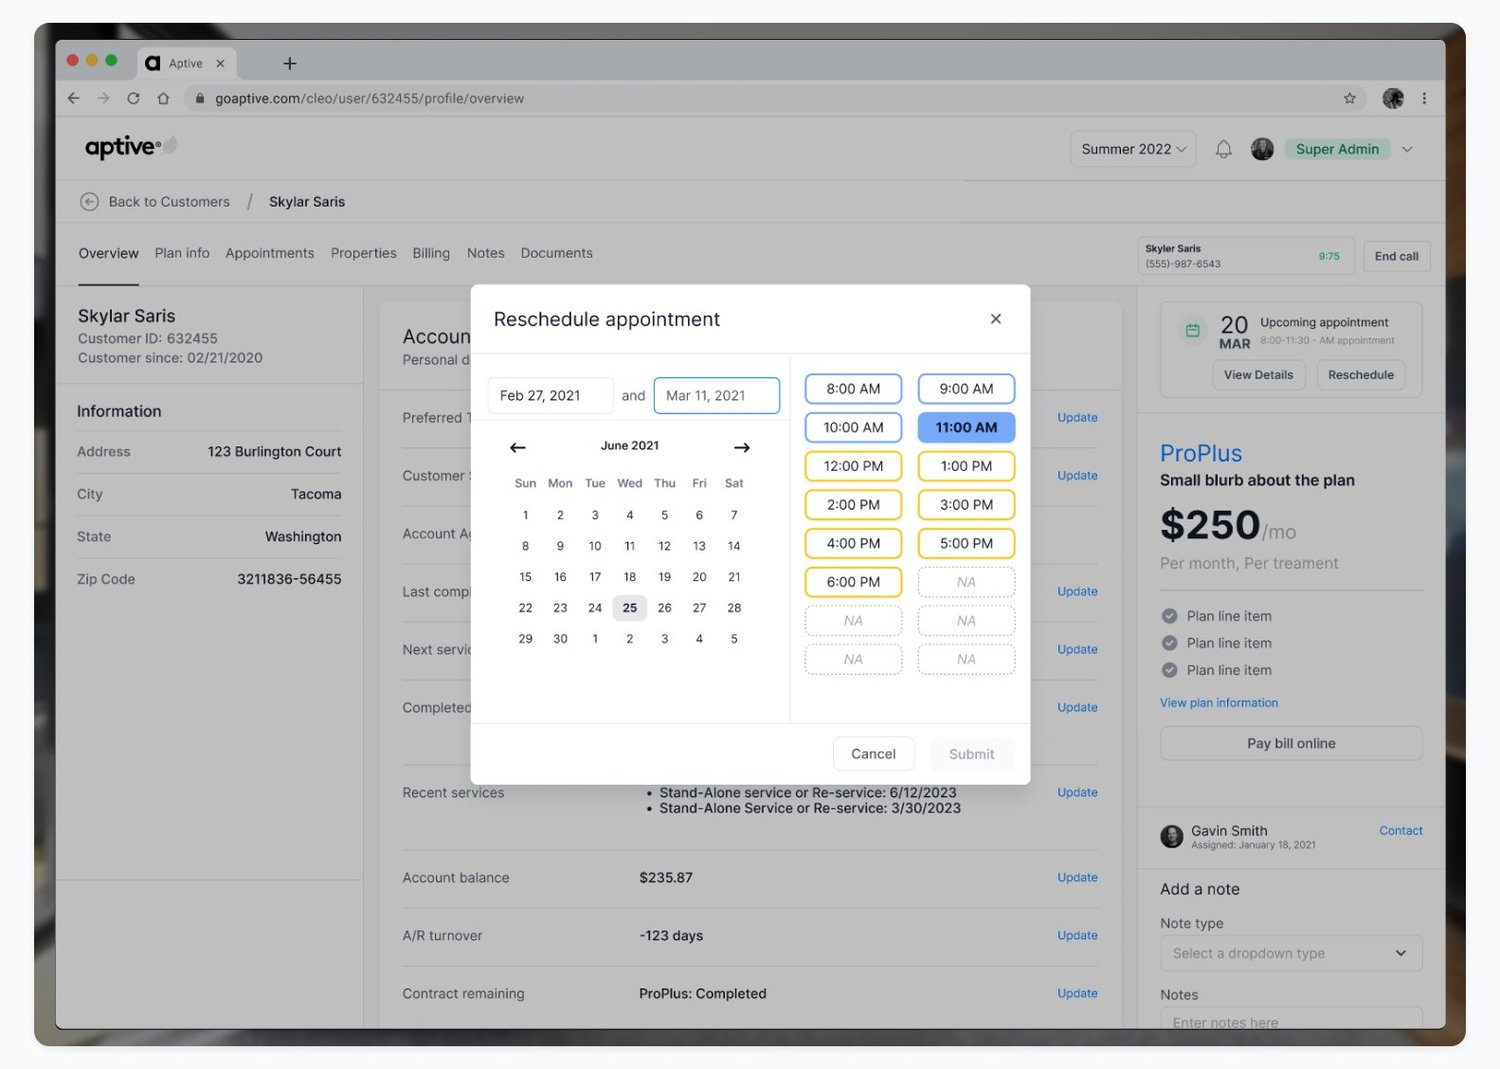This screenshot has height=1069, width=1500.
Task: Open browser three-dot menu
Action: pos(1424,98)
